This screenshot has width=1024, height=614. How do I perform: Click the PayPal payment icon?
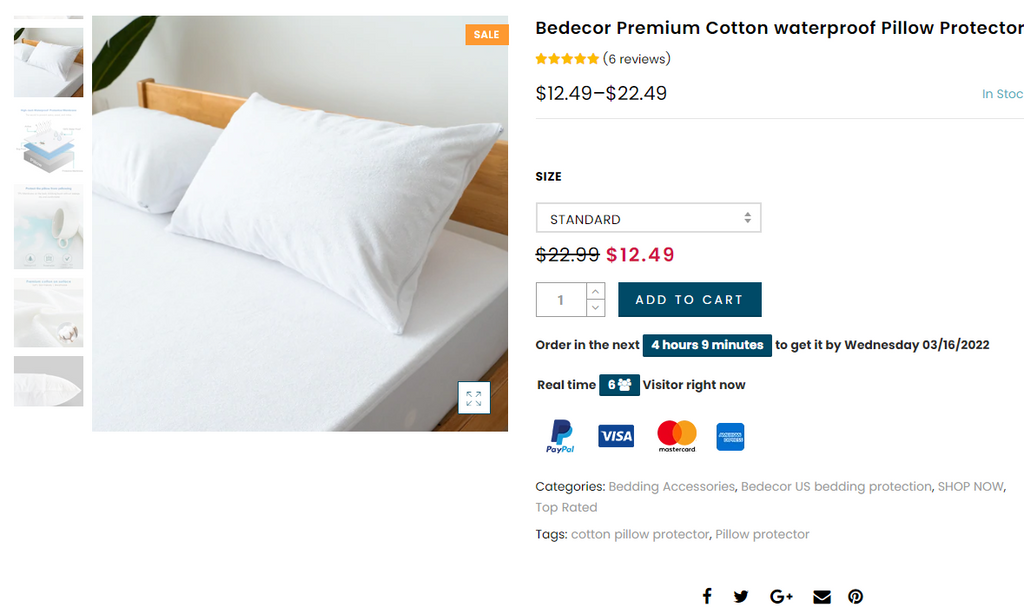pyautogui.click(x=560, y=436)
